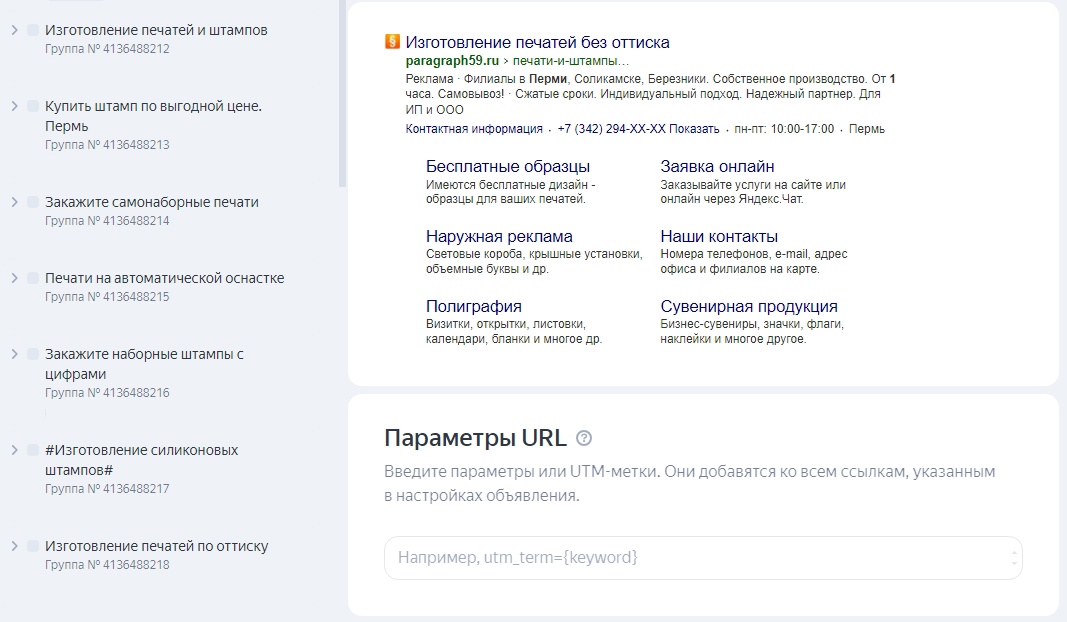Open the Бесплатные образцы sitelink

(508, 166)
